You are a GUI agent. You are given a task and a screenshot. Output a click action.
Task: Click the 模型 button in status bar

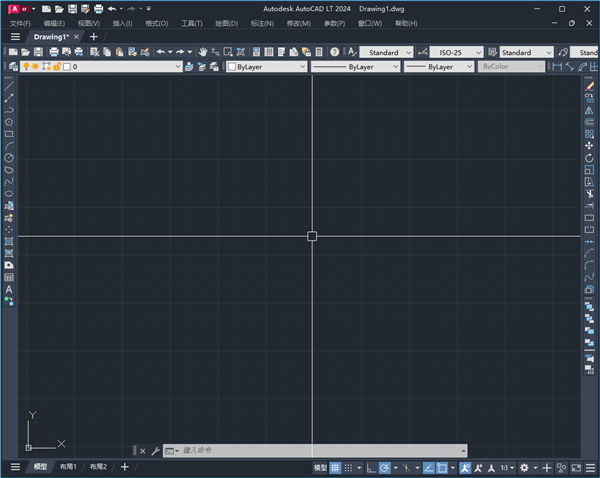320,467
